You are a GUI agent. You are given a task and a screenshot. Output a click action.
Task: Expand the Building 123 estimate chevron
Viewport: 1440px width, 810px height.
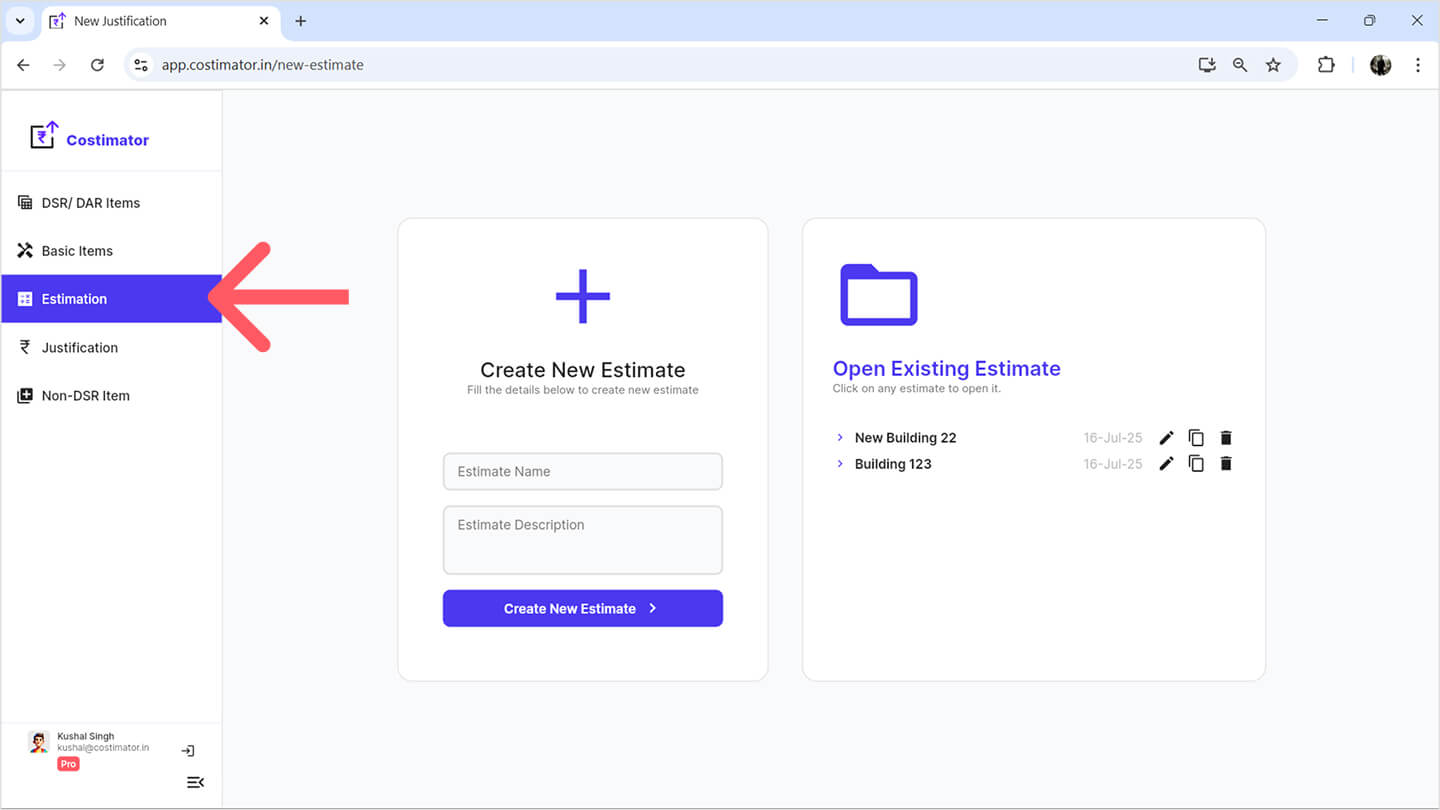[x=840, y=464]
